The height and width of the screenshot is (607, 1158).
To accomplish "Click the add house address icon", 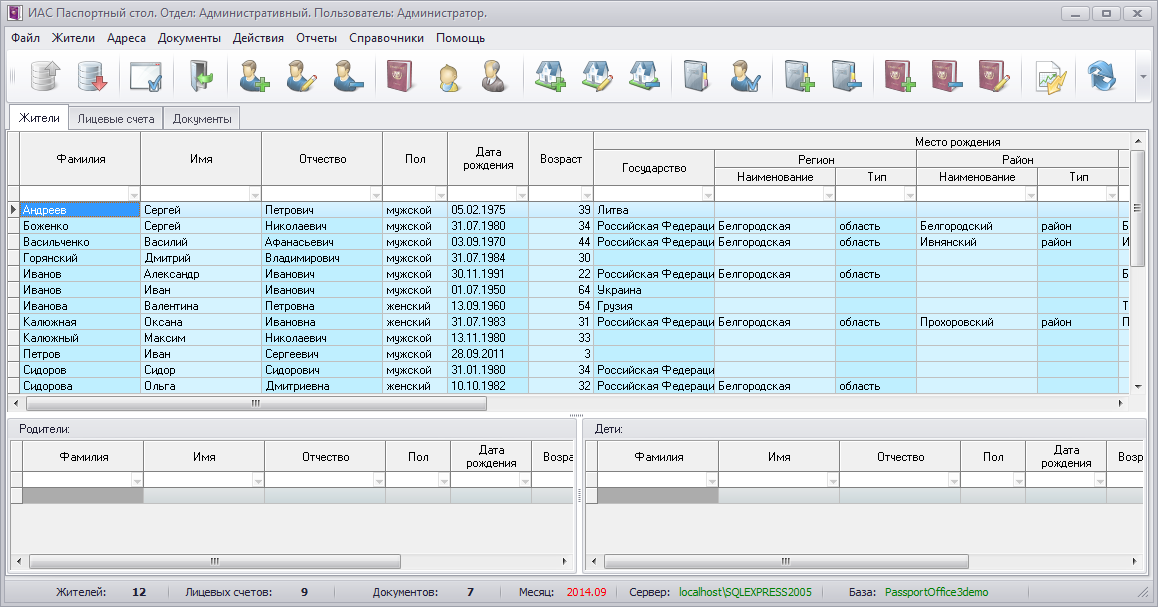I will click(550, 77).
